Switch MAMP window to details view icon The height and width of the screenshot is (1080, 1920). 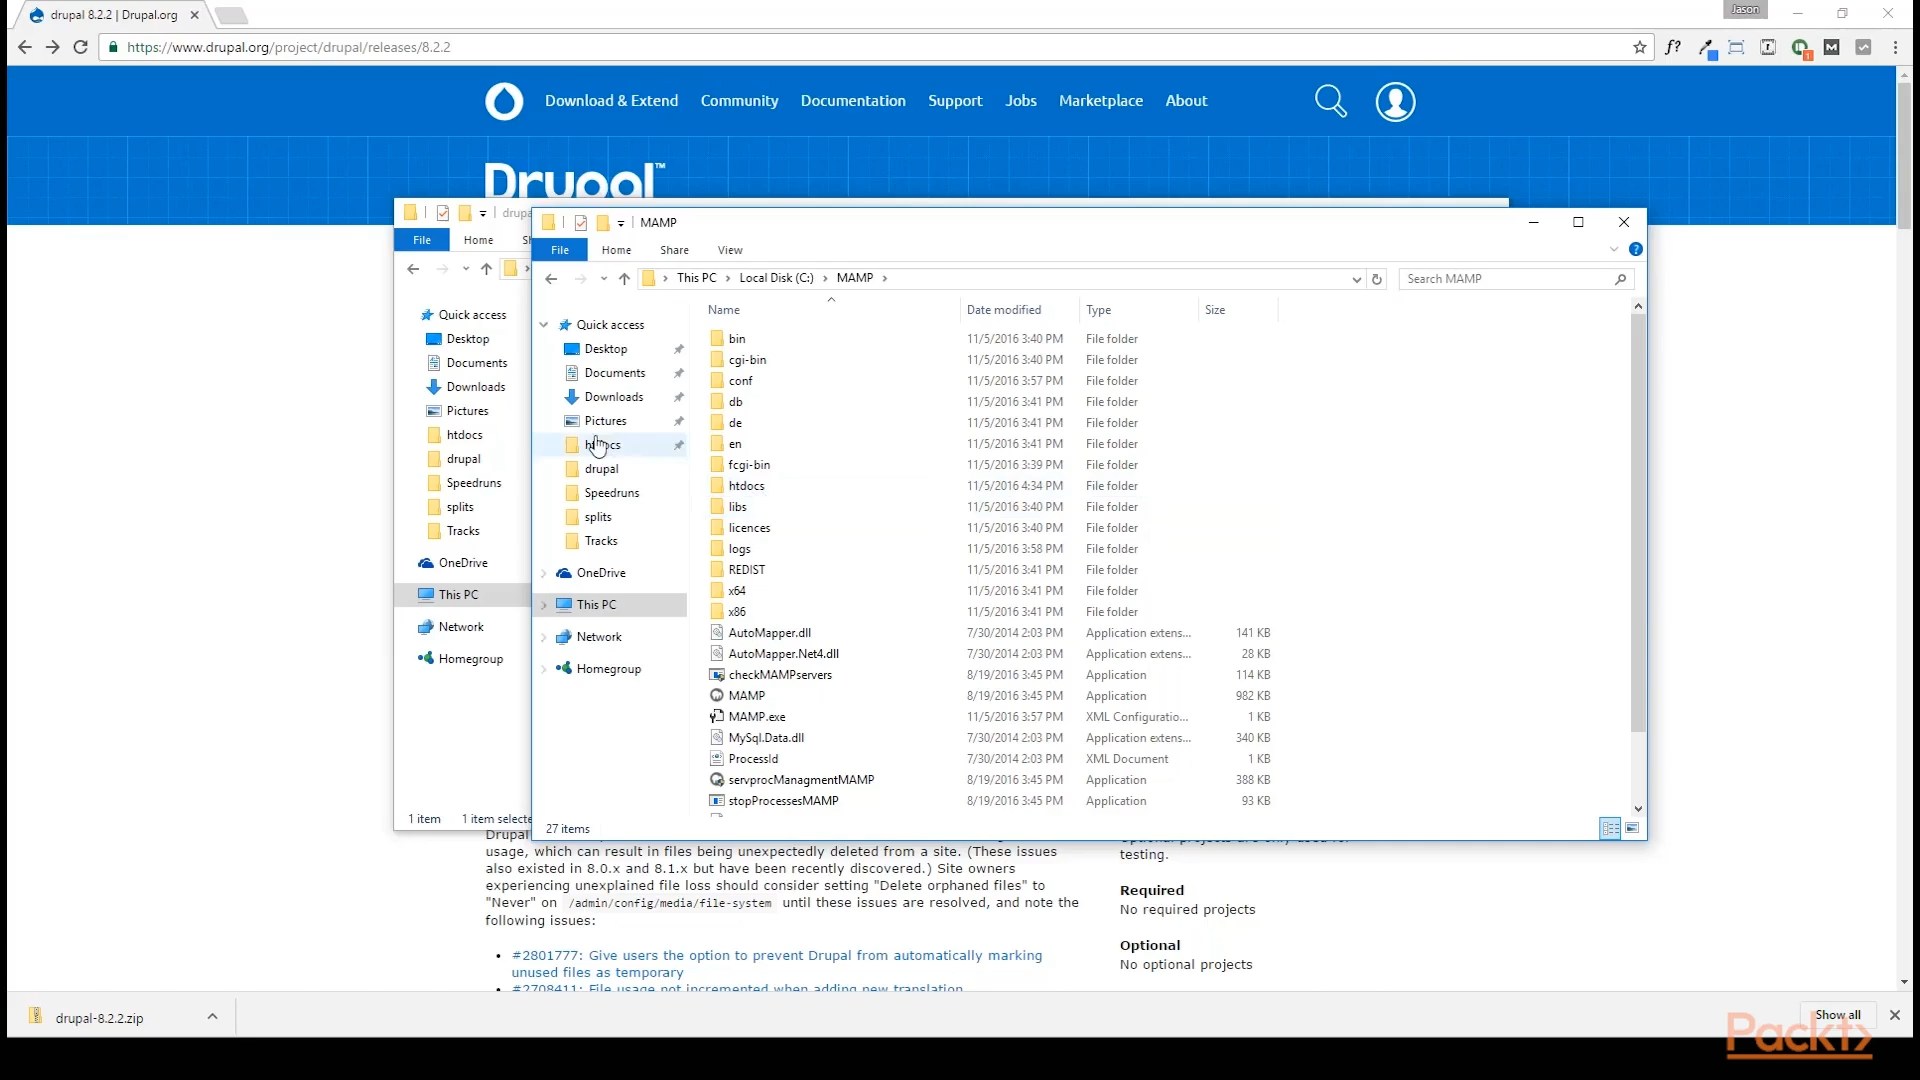pos(1610,828)
